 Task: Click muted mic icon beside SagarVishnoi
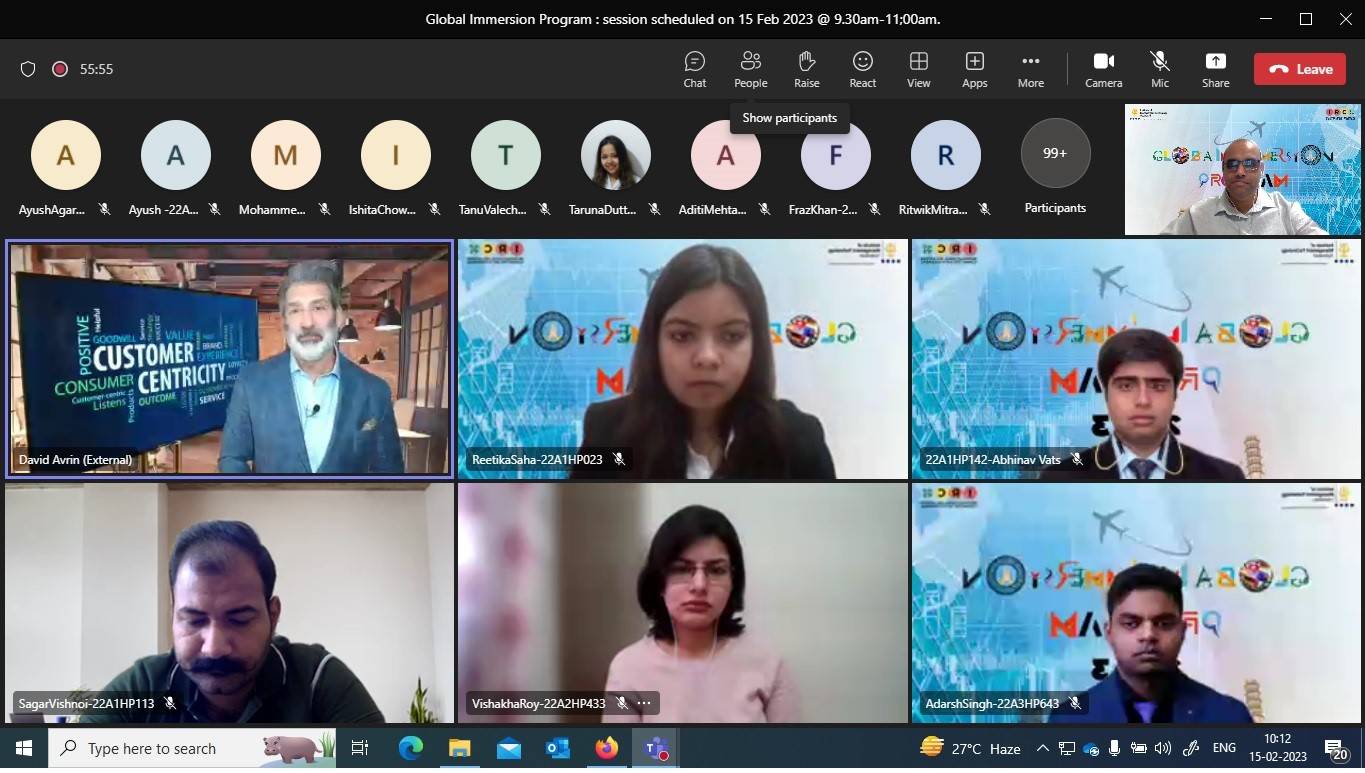tap(170, 703)
